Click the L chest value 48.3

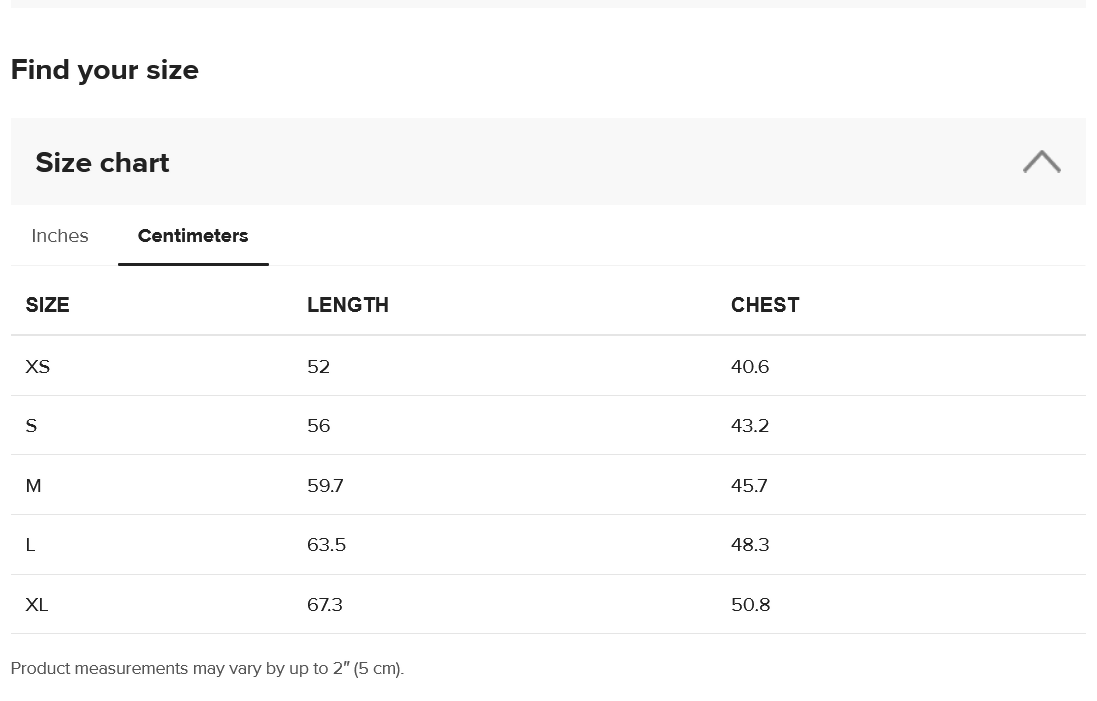click(750, 545)
